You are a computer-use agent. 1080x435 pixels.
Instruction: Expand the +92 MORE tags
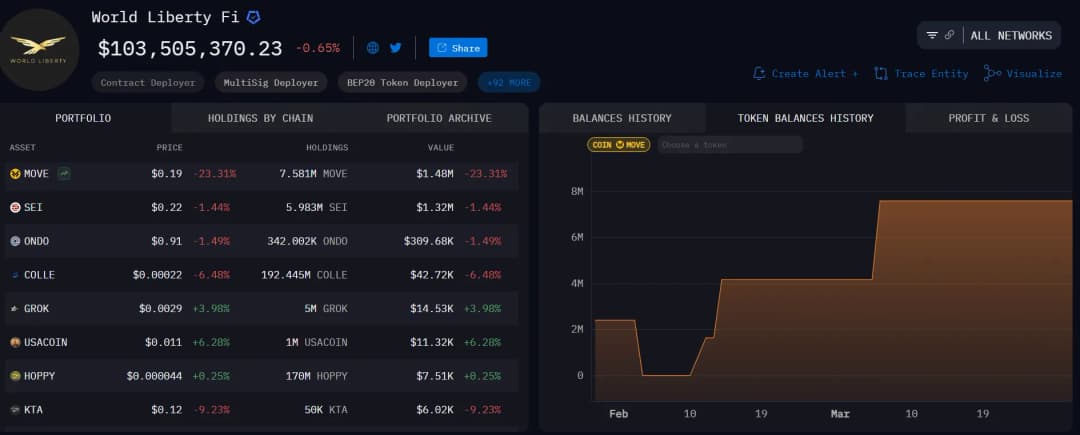coord(509,82)
